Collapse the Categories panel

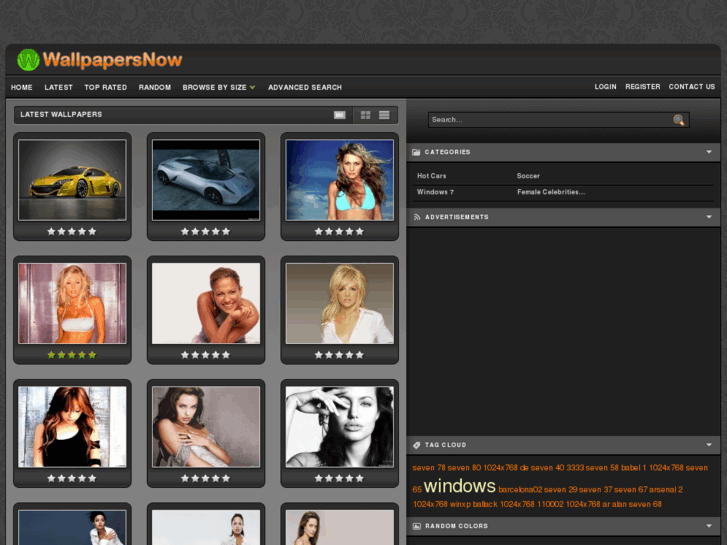coord(709,152)
